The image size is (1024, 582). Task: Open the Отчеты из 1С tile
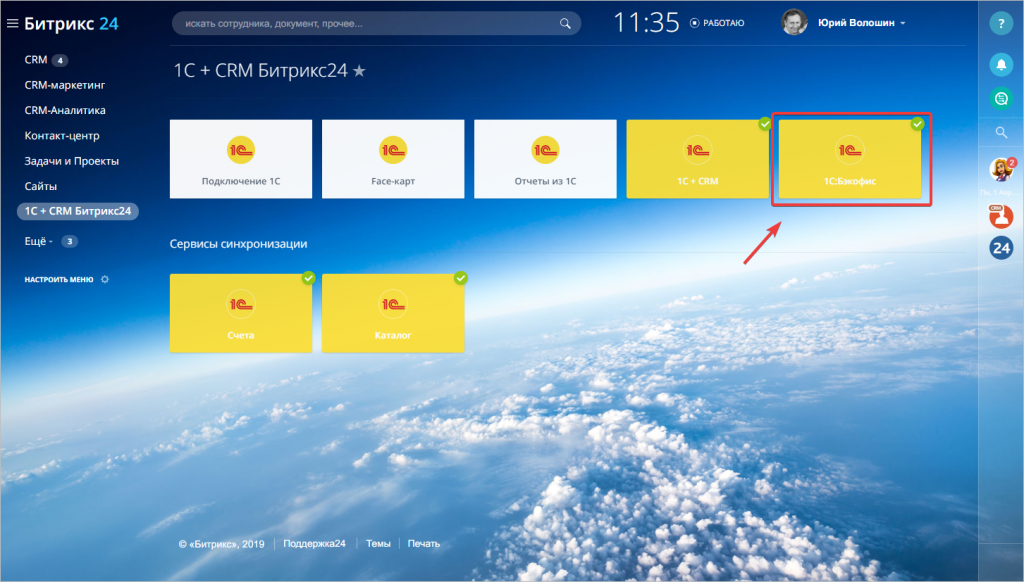(545, 159)
